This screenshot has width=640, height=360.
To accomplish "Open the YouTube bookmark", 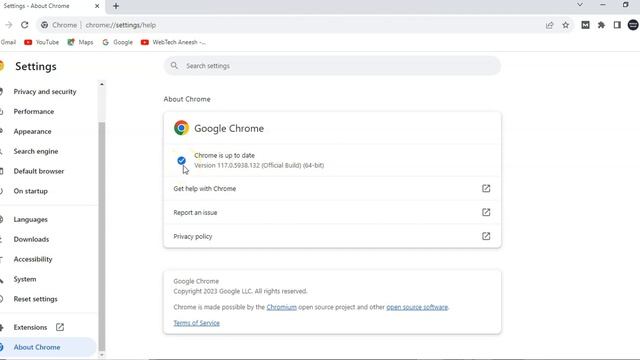I will [42, 42].
